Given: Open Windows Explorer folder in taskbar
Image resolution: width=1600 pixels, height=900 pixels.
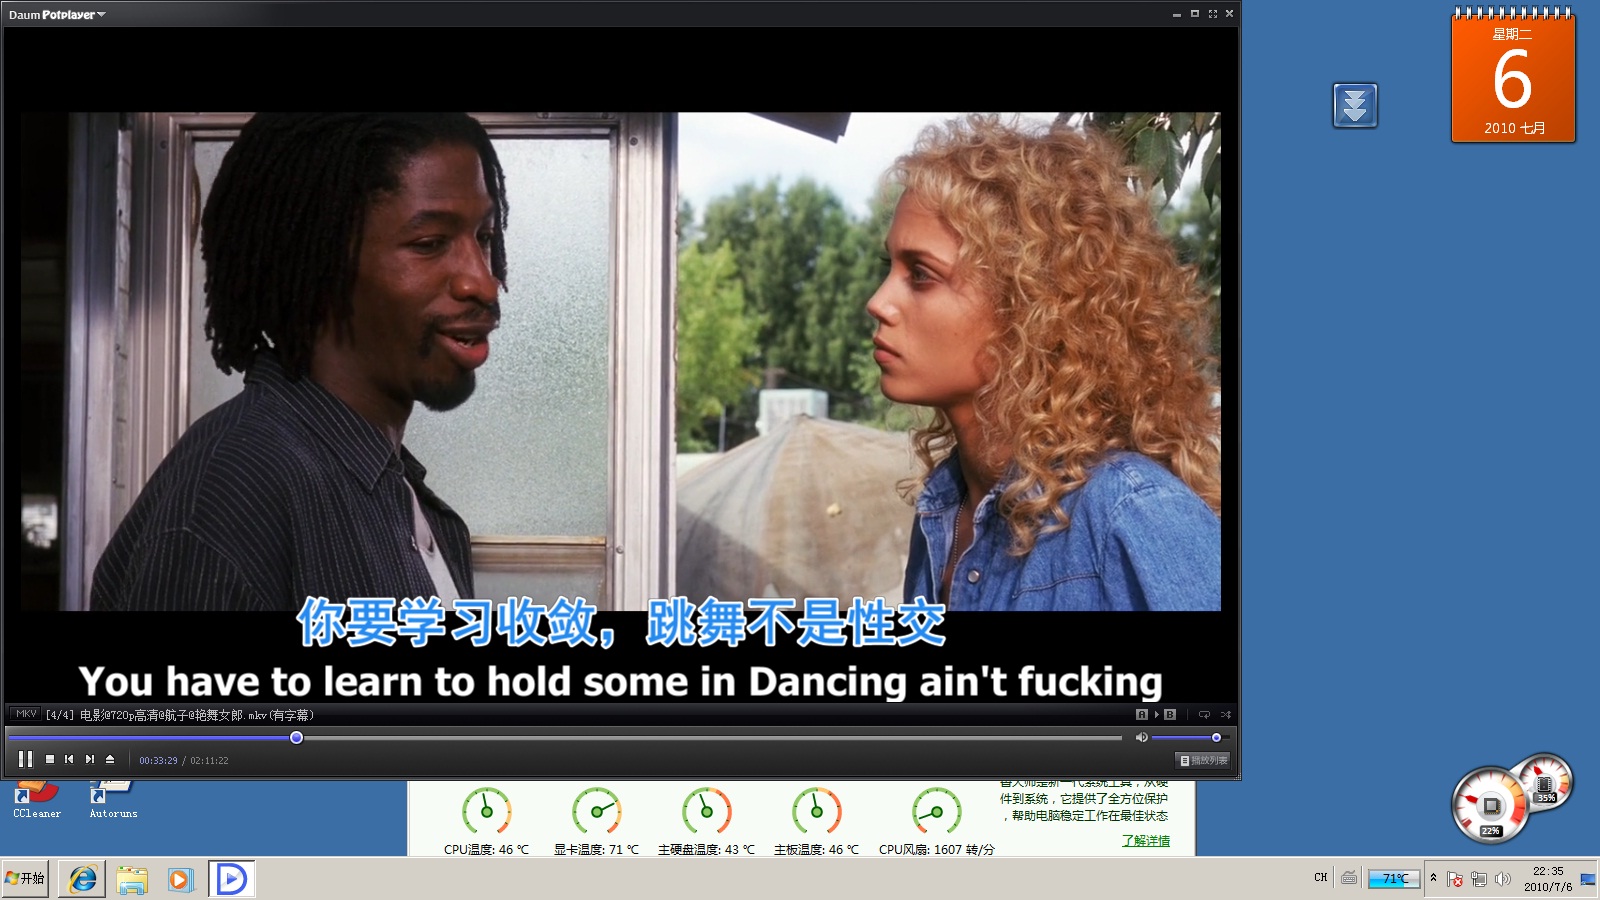Looking at the screenshot, I should pos(132,879).
